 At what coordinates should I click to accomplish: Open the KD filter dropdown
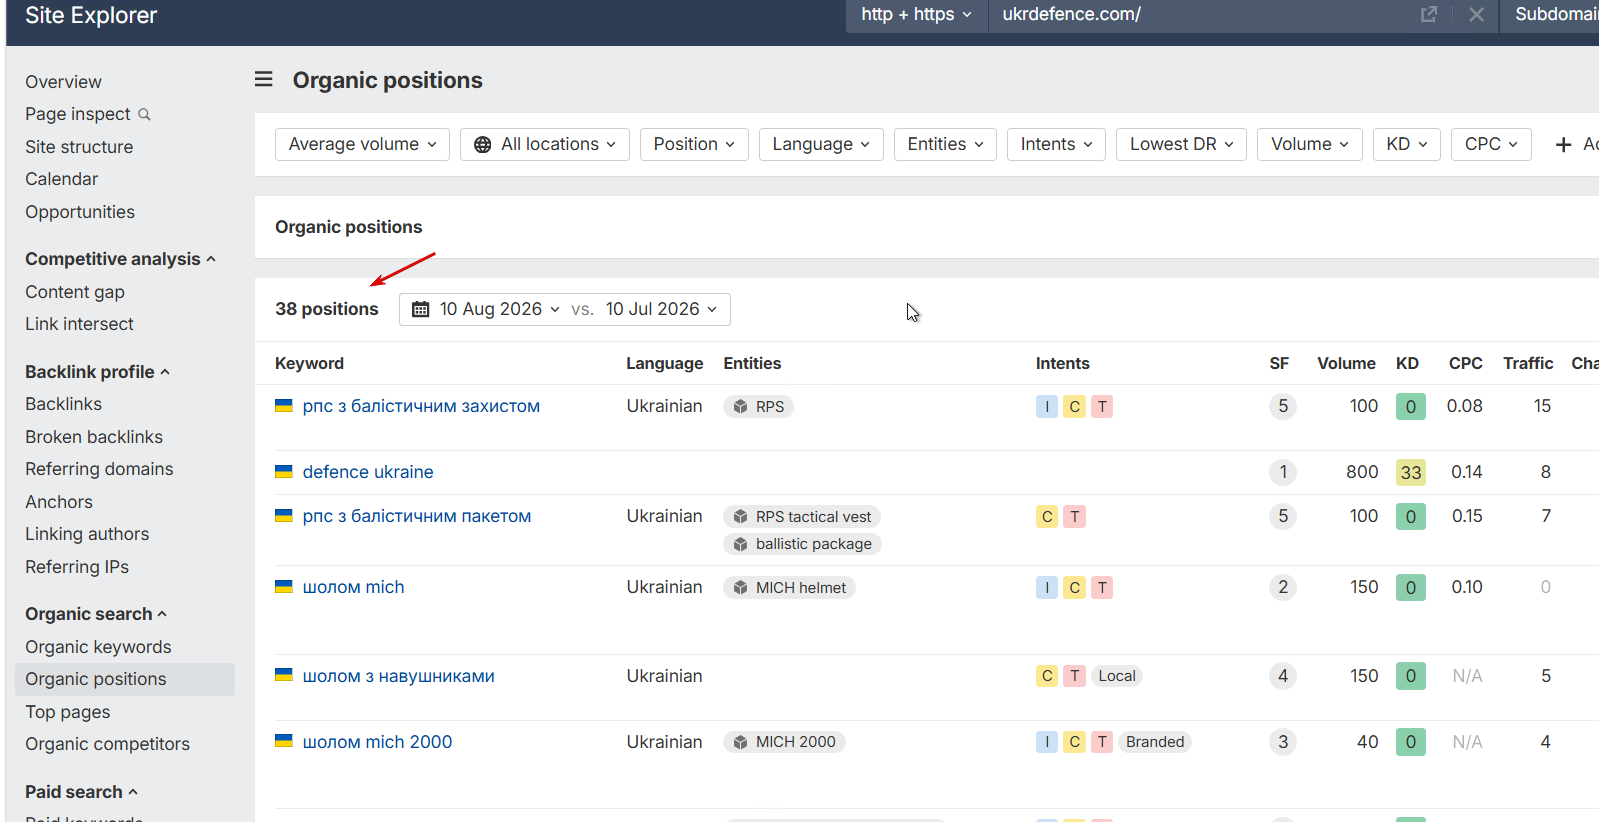point(1407,145)
